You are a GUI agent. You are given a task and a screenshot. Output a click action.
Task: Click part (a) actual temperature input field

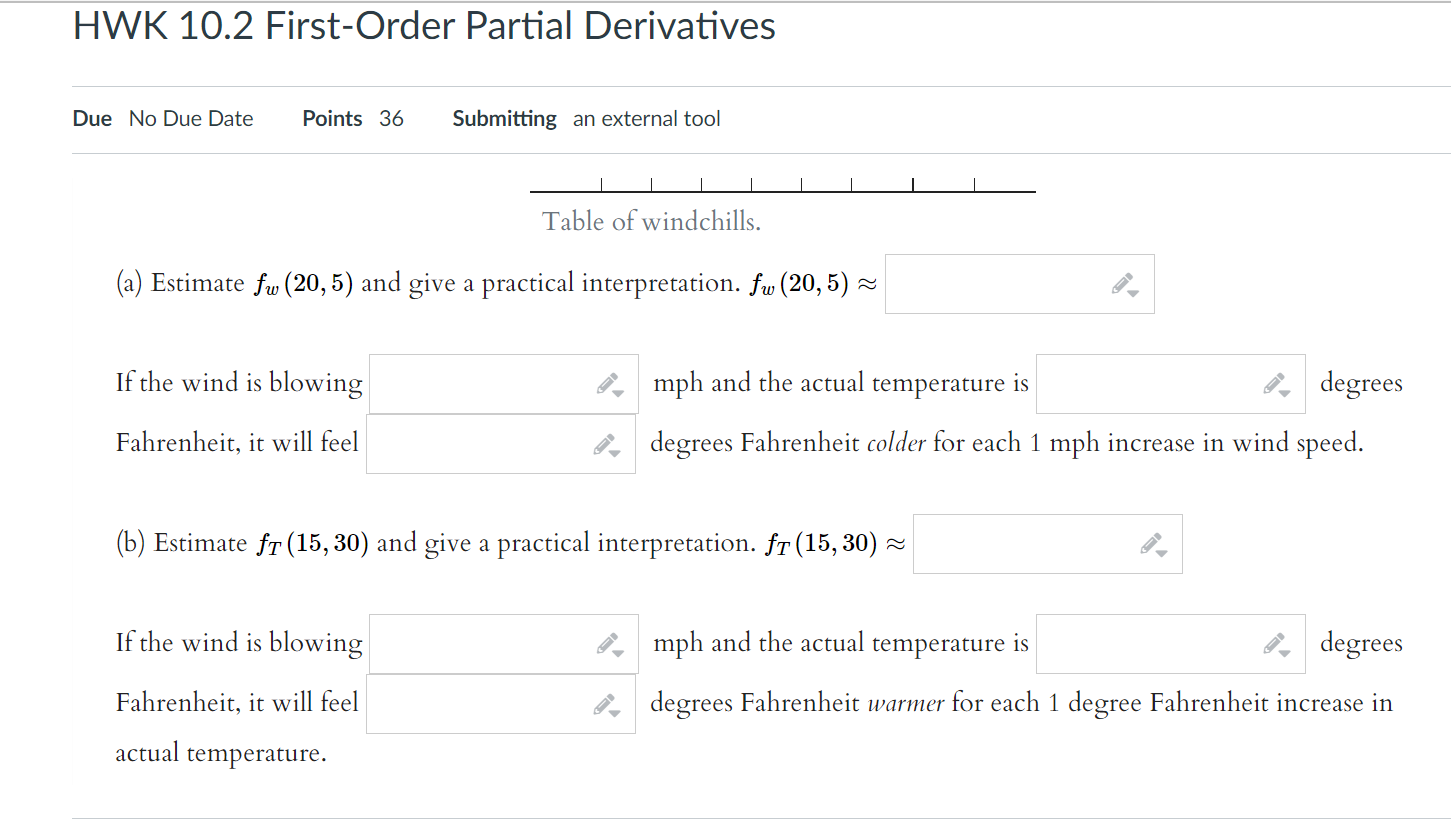[1150, 383]
